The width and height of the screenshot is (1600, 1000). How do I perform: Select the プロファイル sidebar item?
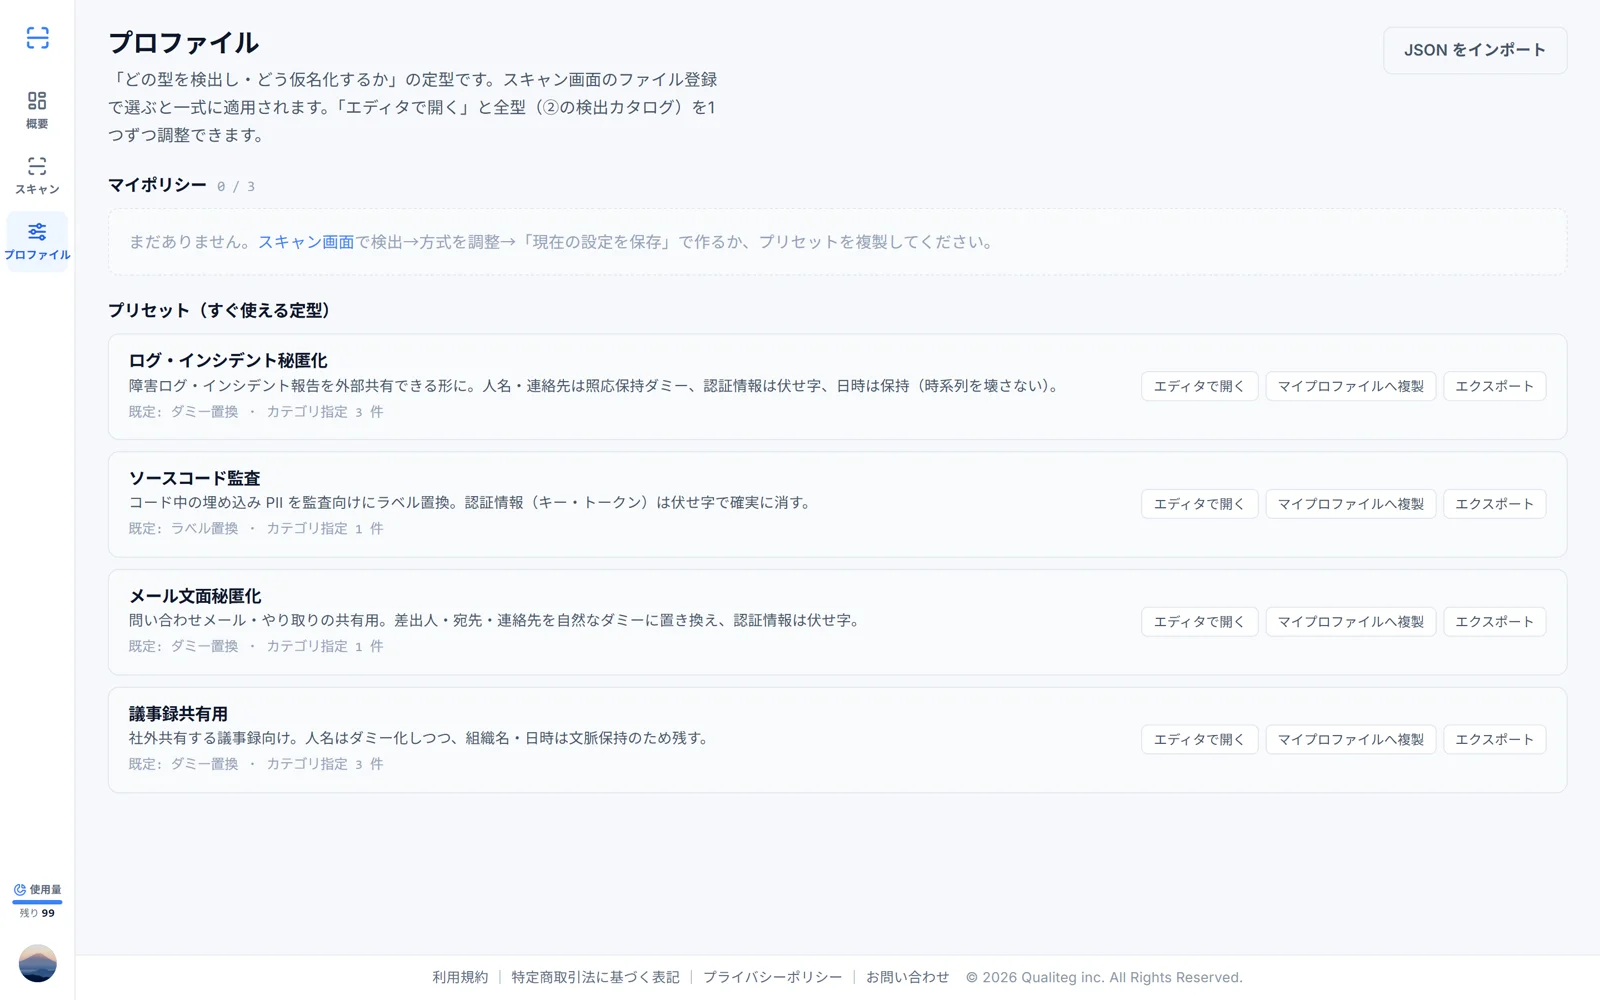[37, 241]
